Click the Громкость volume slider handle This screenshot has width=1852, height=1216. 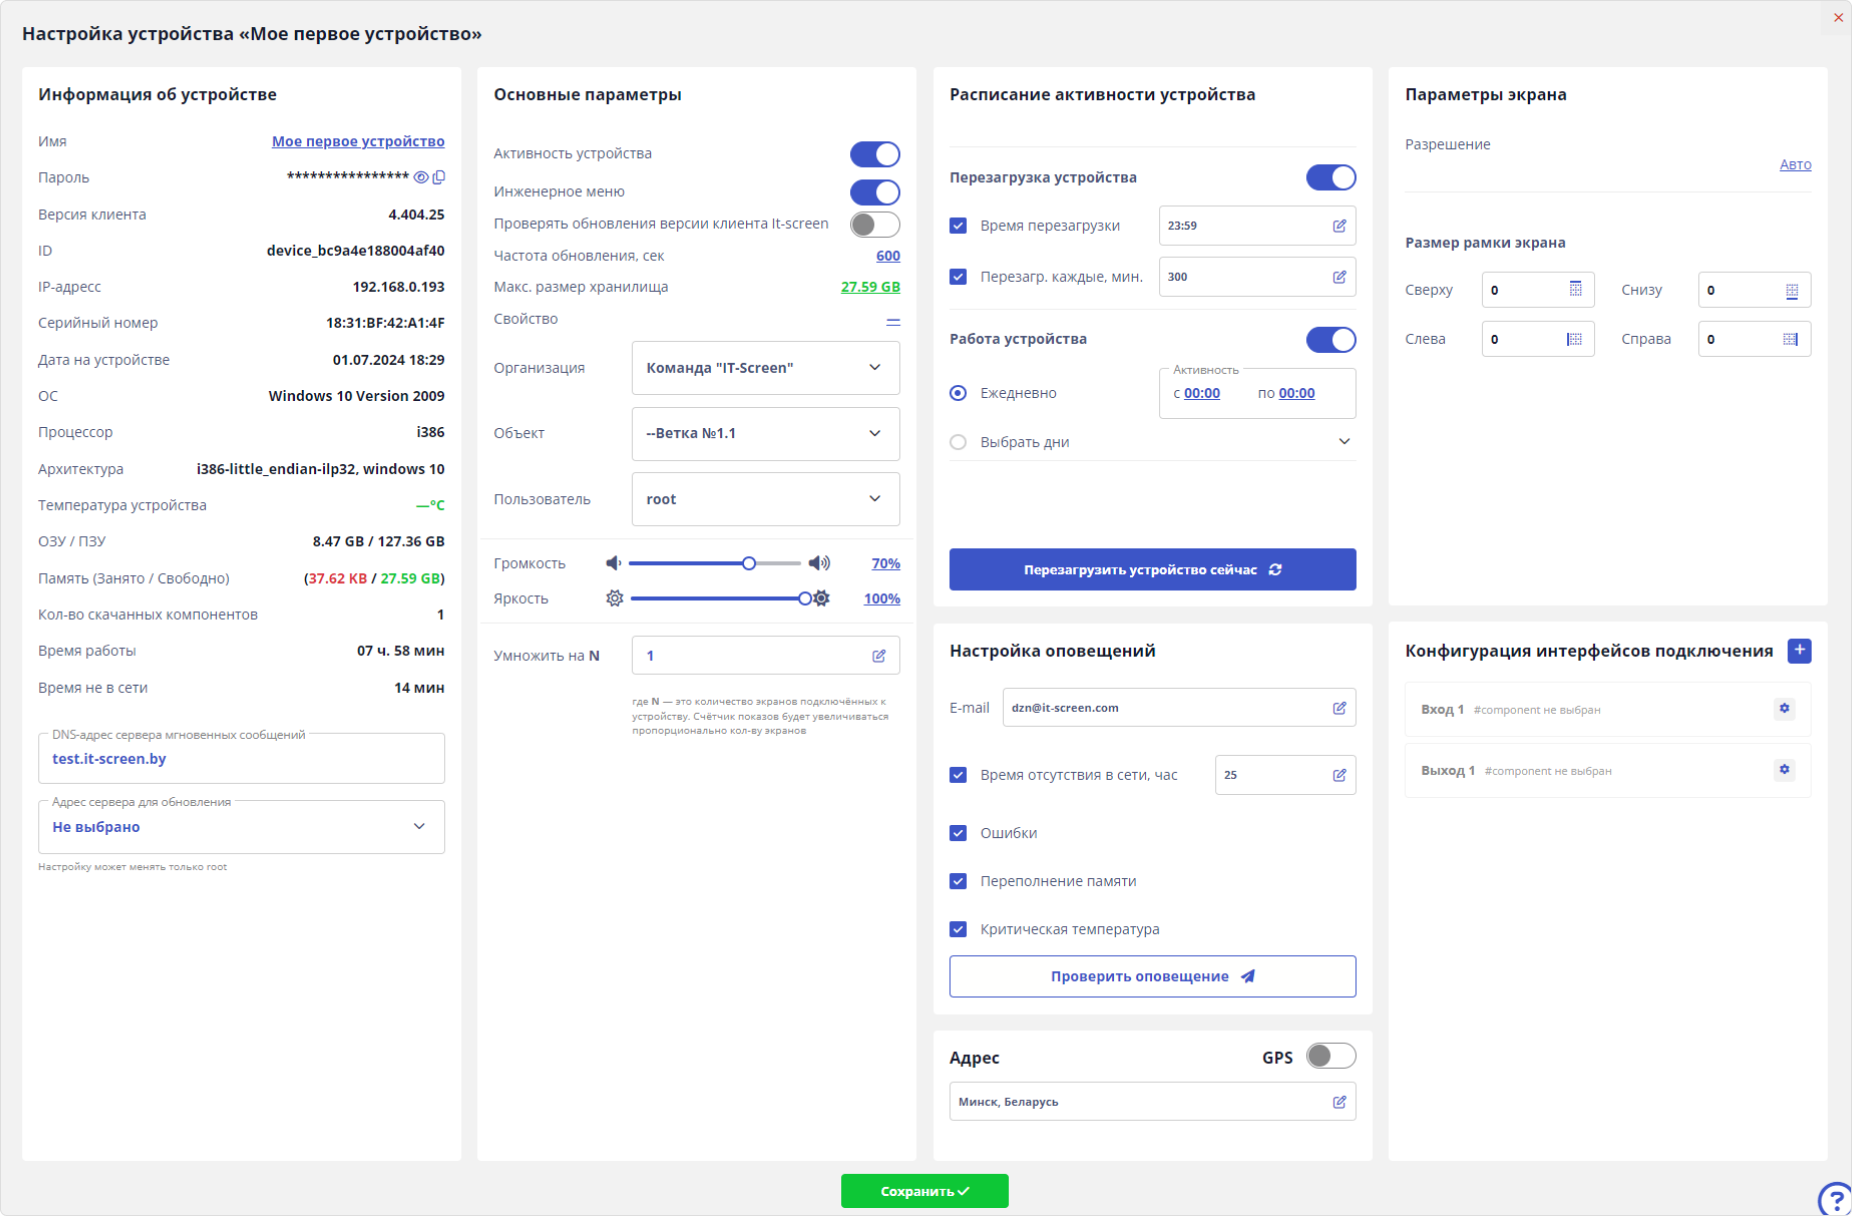[x=749, y=564]
